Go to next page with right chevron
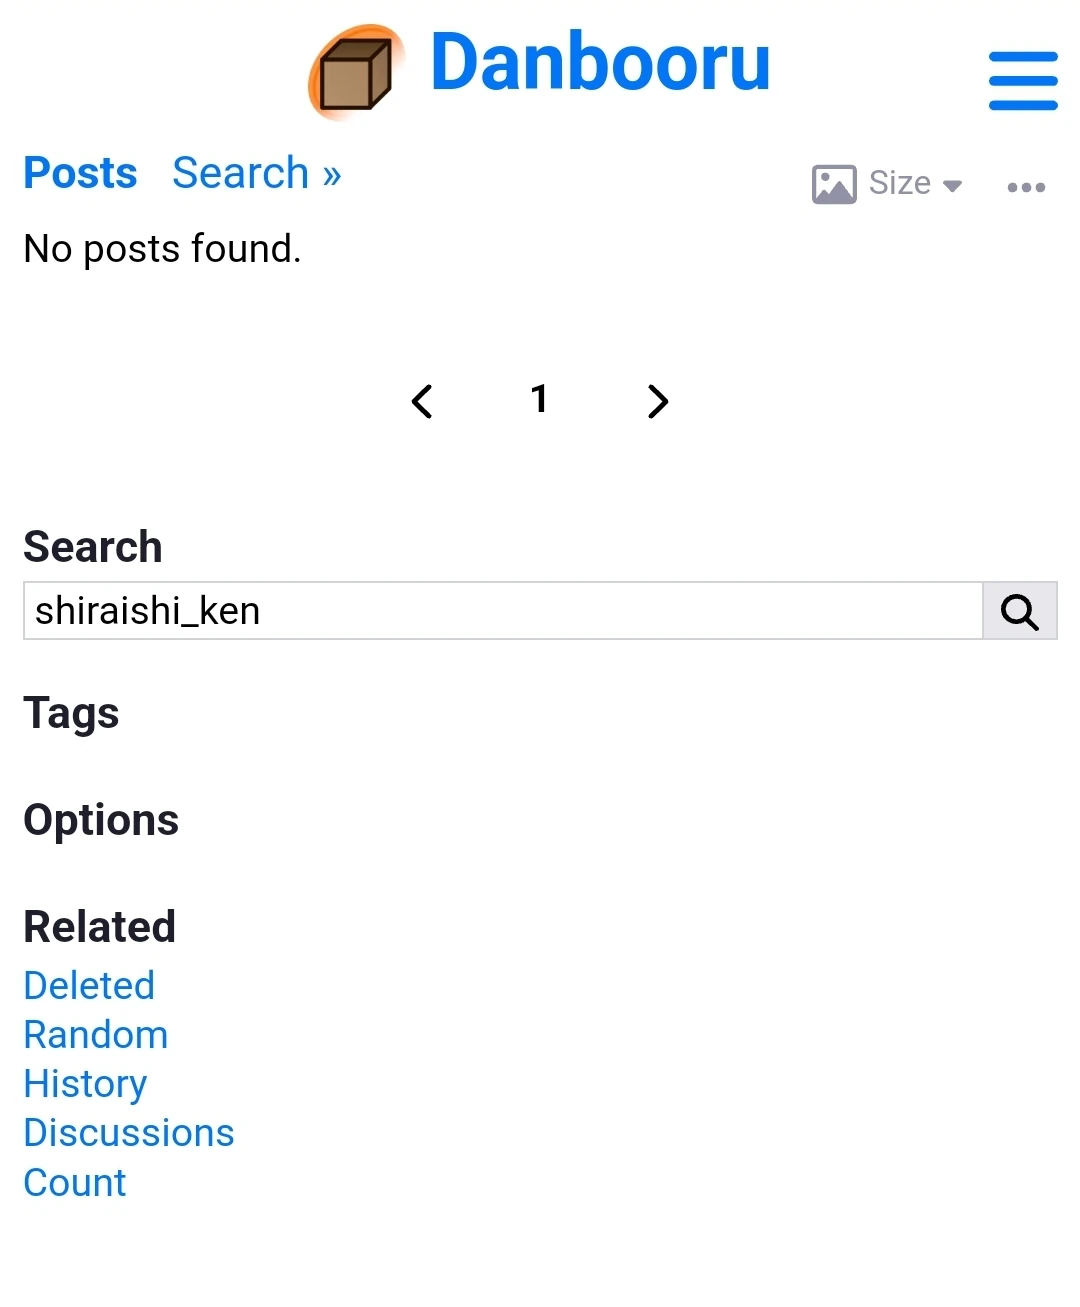1080x1307 pixels. pyautogui.click(x=657, y=401)
